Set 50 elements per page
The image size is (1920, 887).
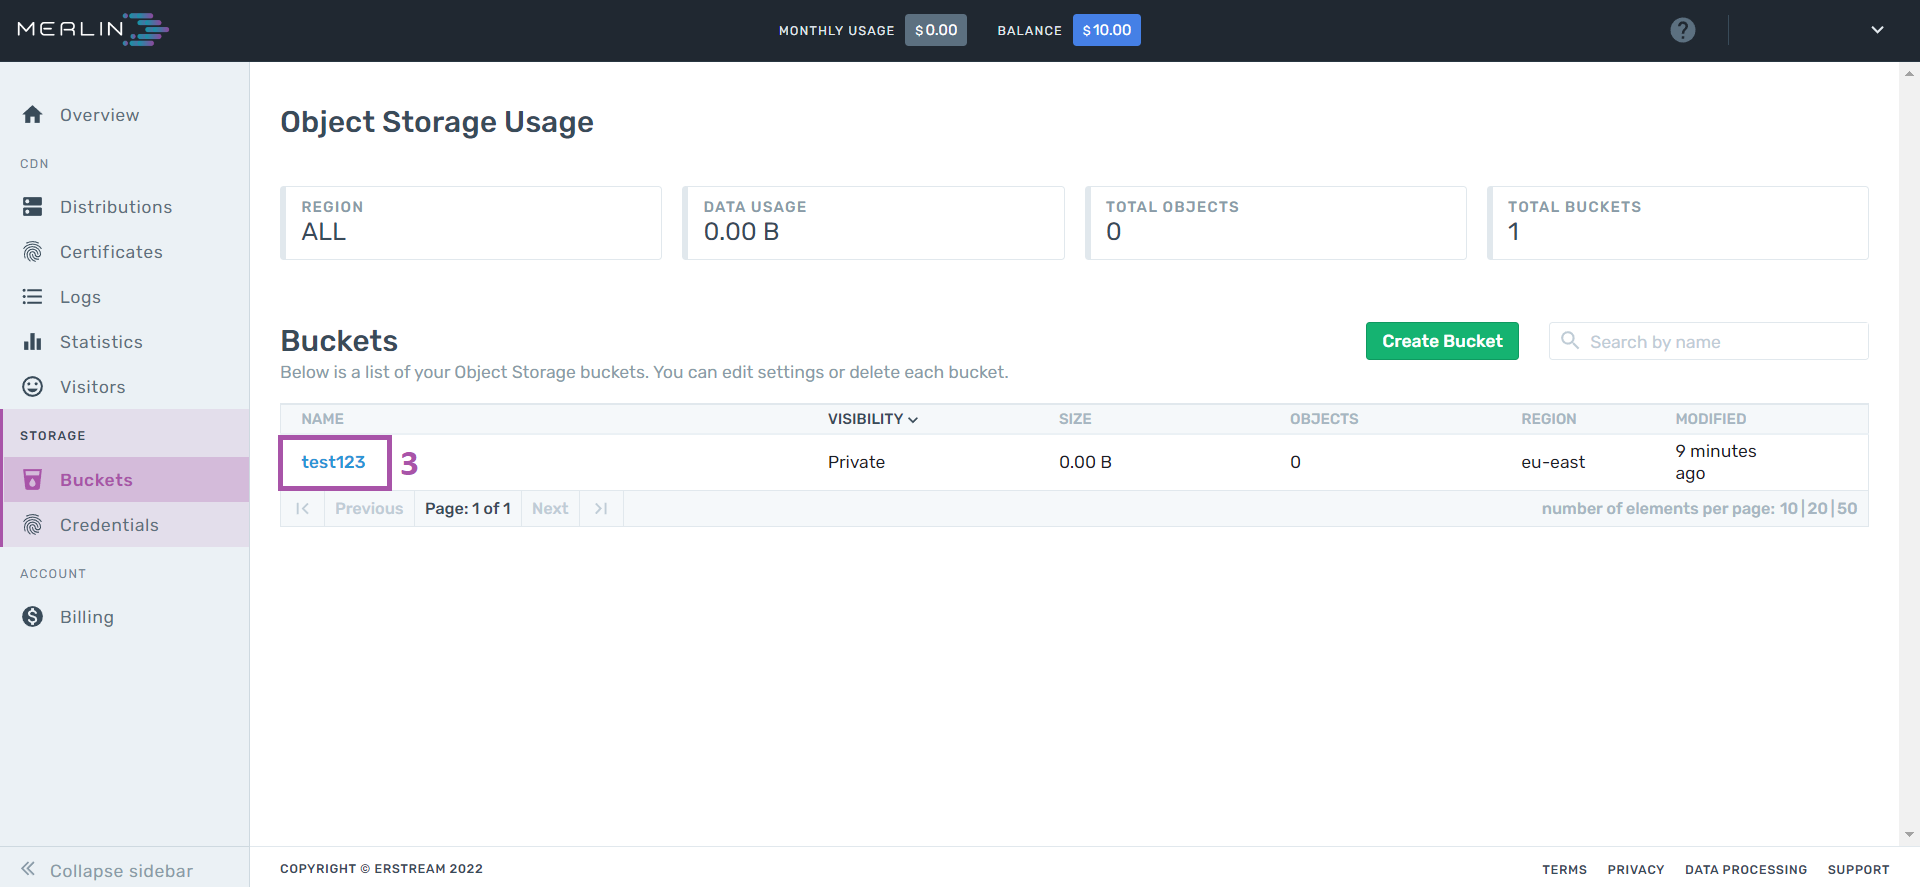coord(1847,508)
